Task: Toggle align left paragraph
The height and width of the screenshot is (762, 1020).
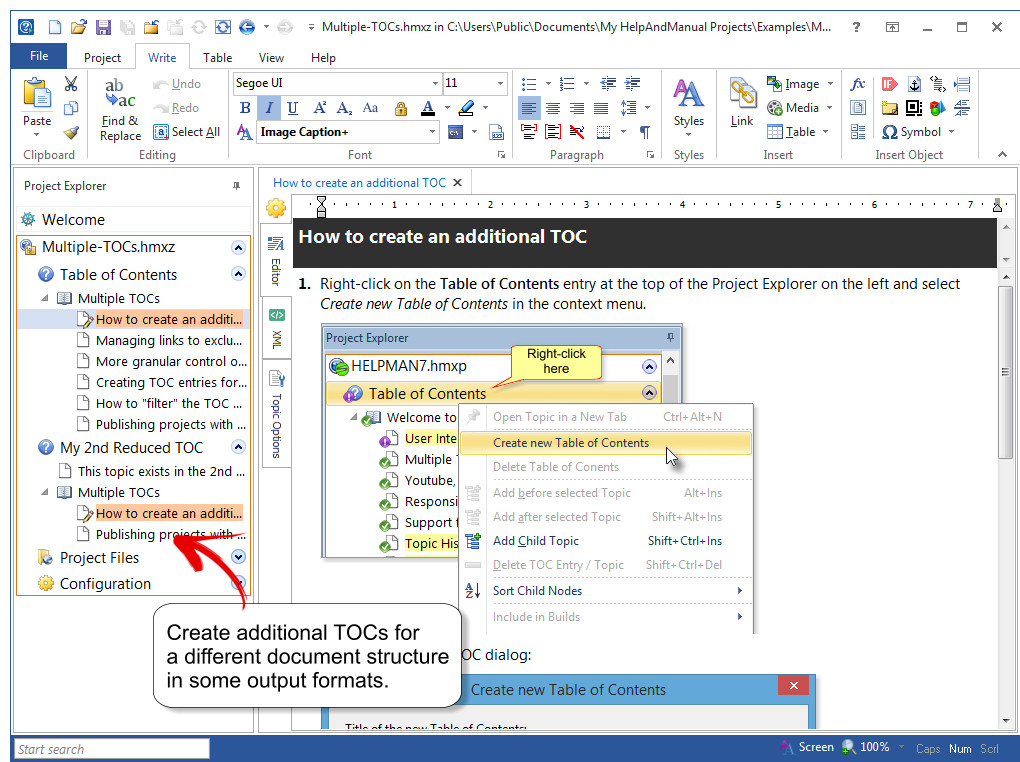Action: [x=529, y=108]
